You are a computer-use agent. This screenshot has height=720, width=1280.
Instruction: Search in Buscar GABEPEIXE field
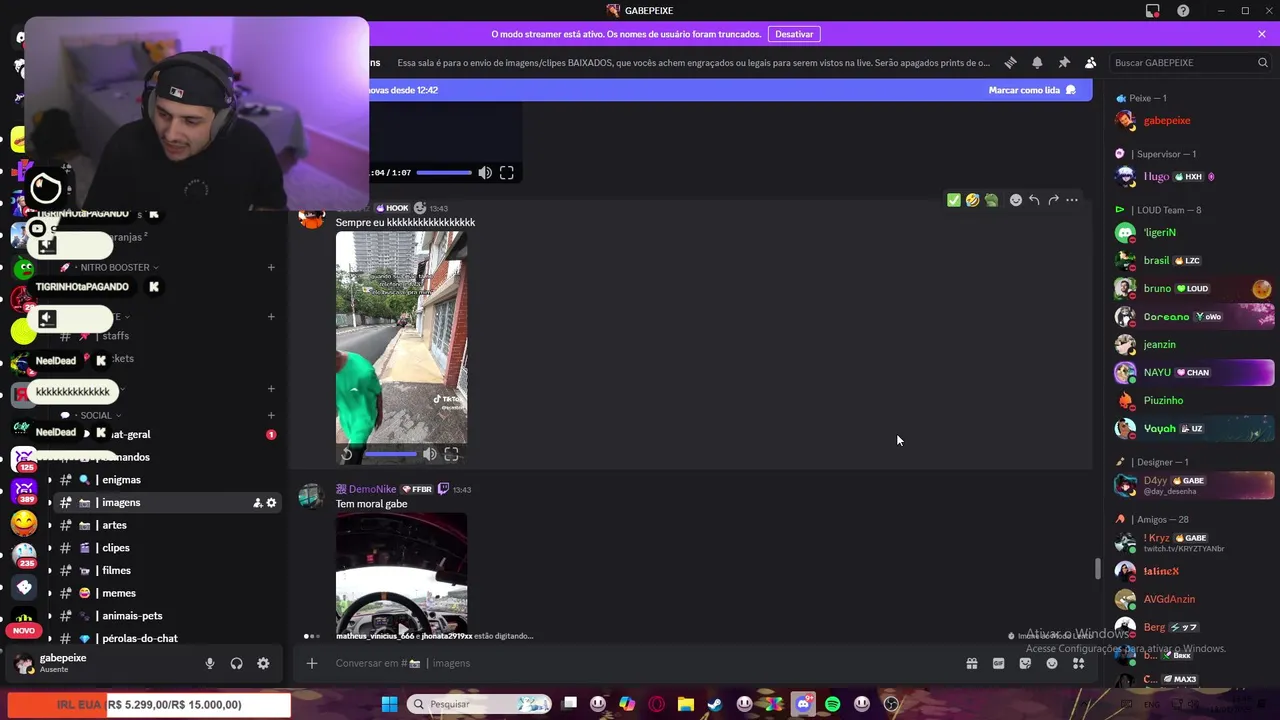[1190, 62]
